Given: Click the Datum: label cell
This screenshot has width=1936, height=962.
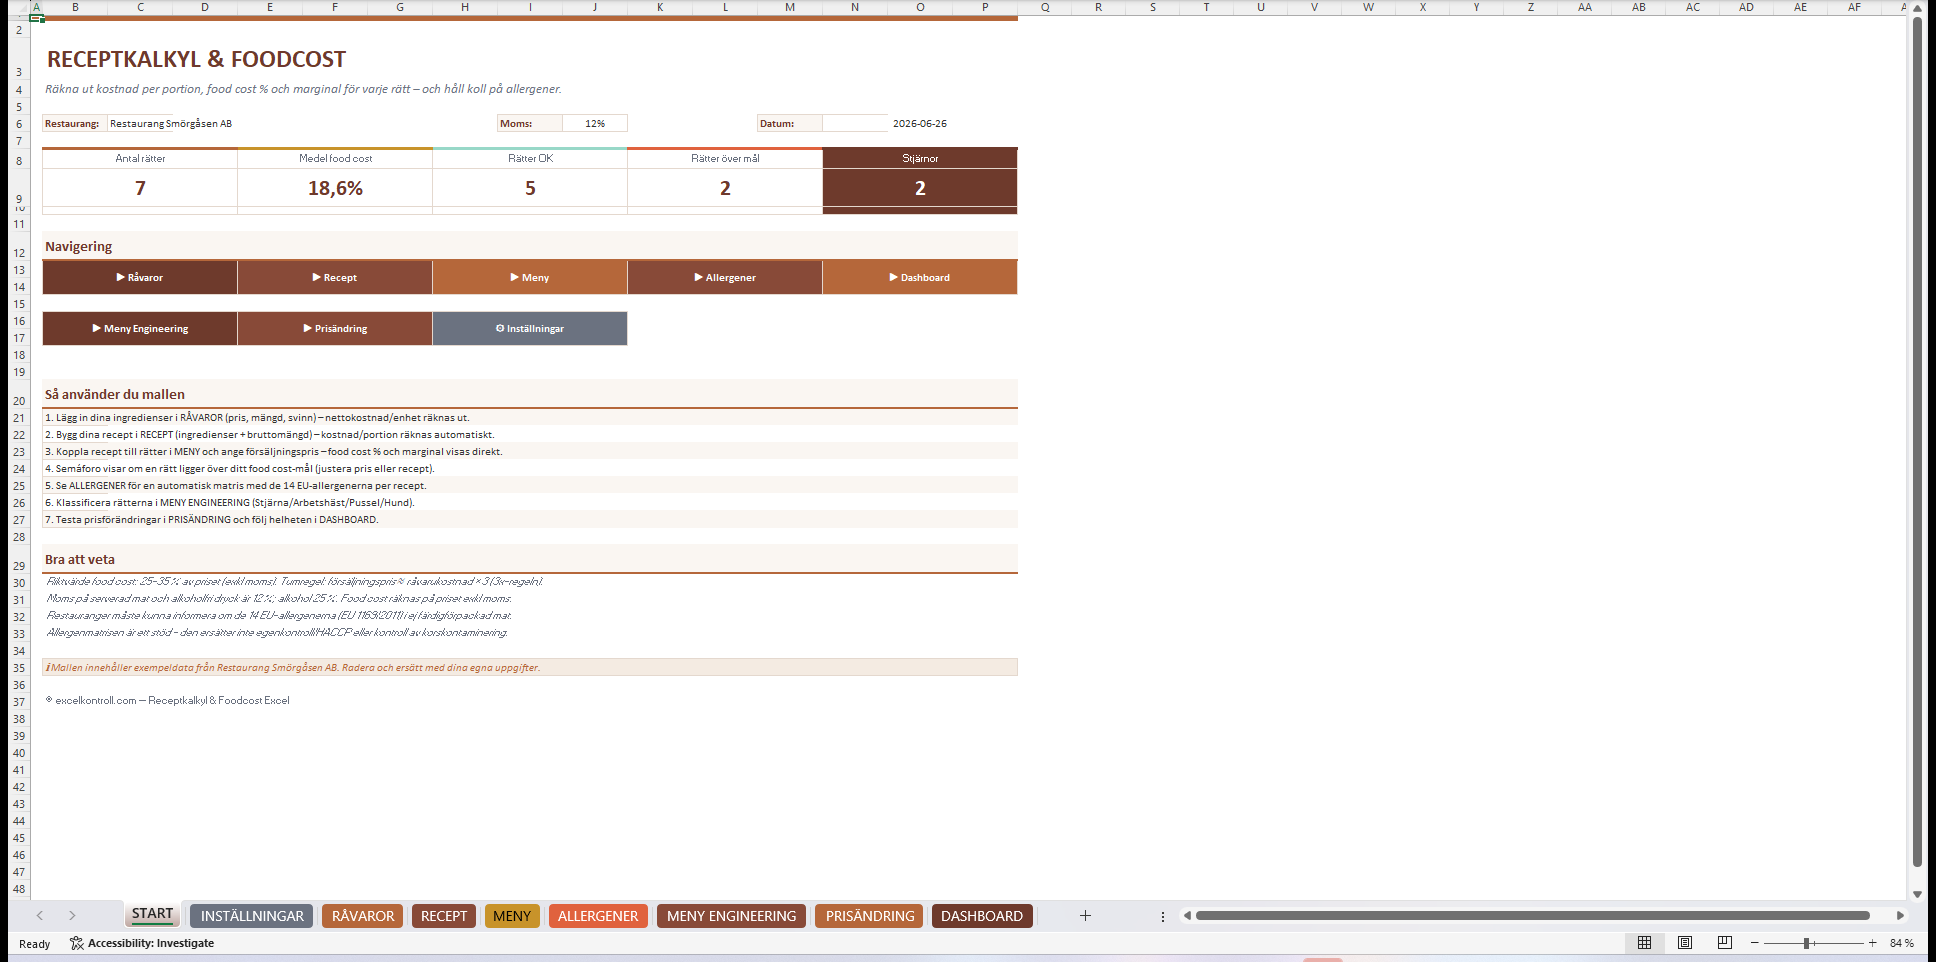Looking at the screenshot, I should pyautogui.click(x=790, y=124).
